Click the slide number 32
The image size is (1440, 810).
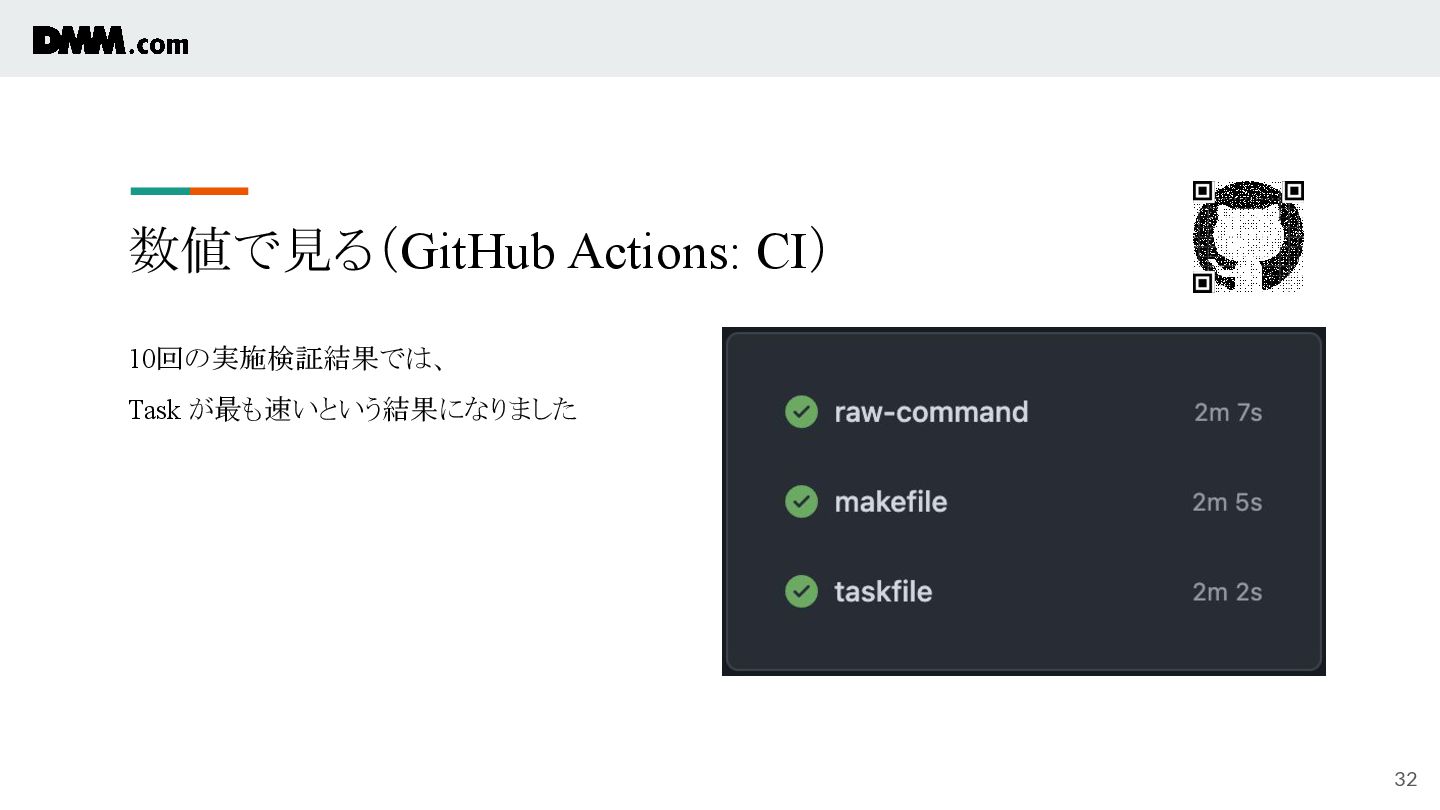coord(1406,780)
